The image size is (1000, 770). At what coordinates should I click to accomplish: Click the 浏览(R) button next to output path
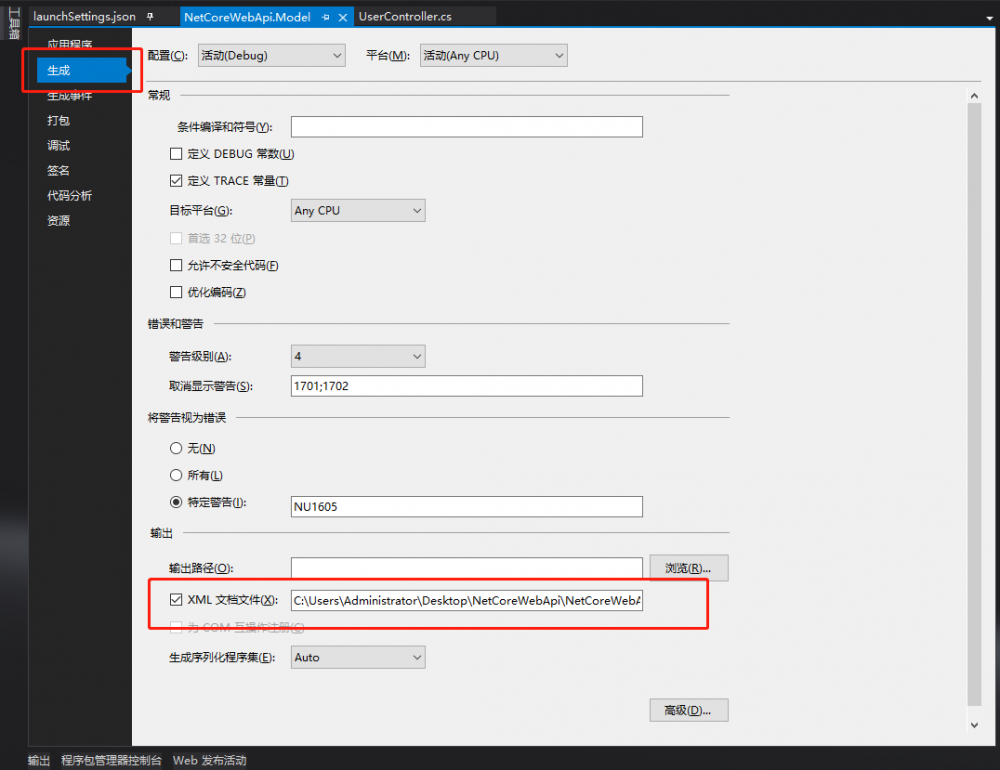pyautogui.click(x=688, y=567)
